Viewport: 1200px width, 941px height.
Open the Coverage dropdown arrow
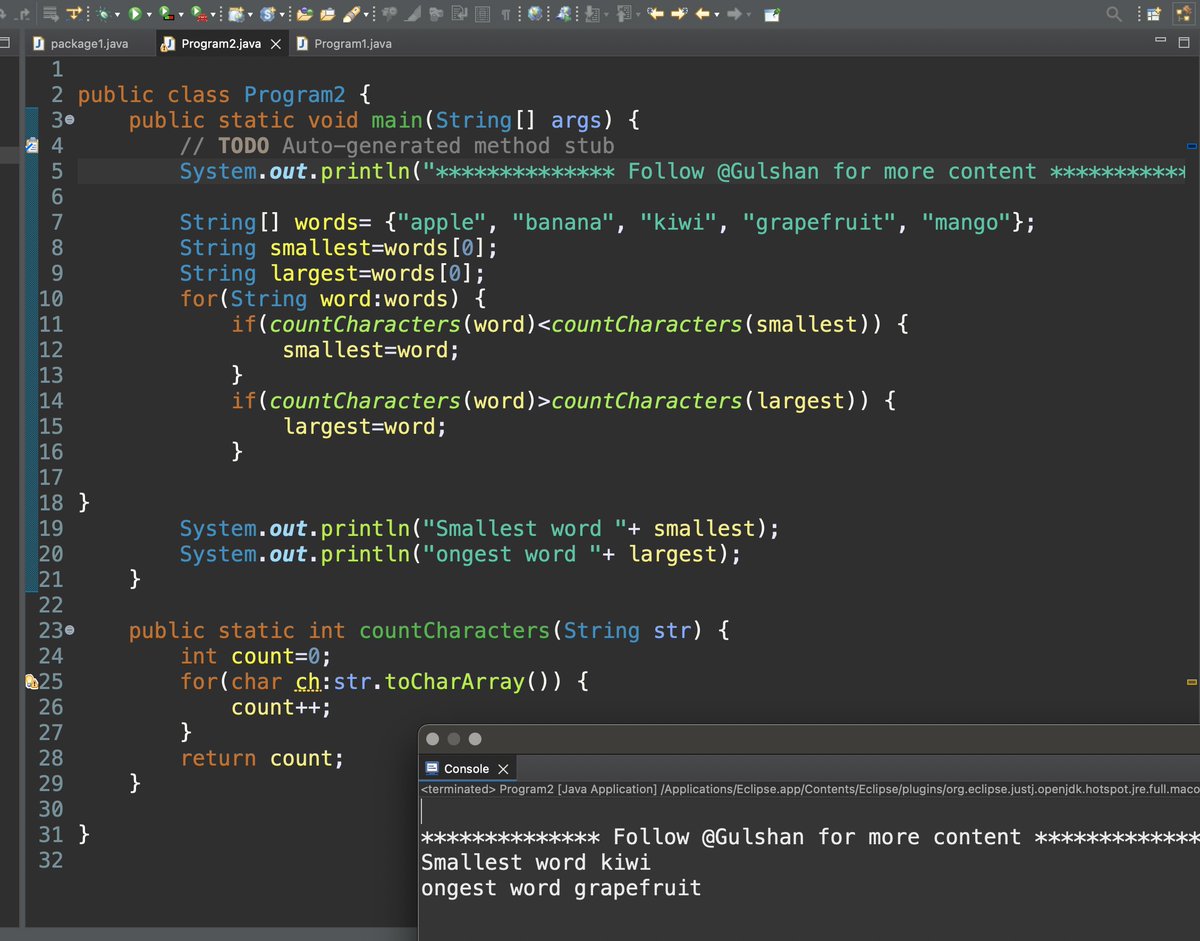point(180,14)
